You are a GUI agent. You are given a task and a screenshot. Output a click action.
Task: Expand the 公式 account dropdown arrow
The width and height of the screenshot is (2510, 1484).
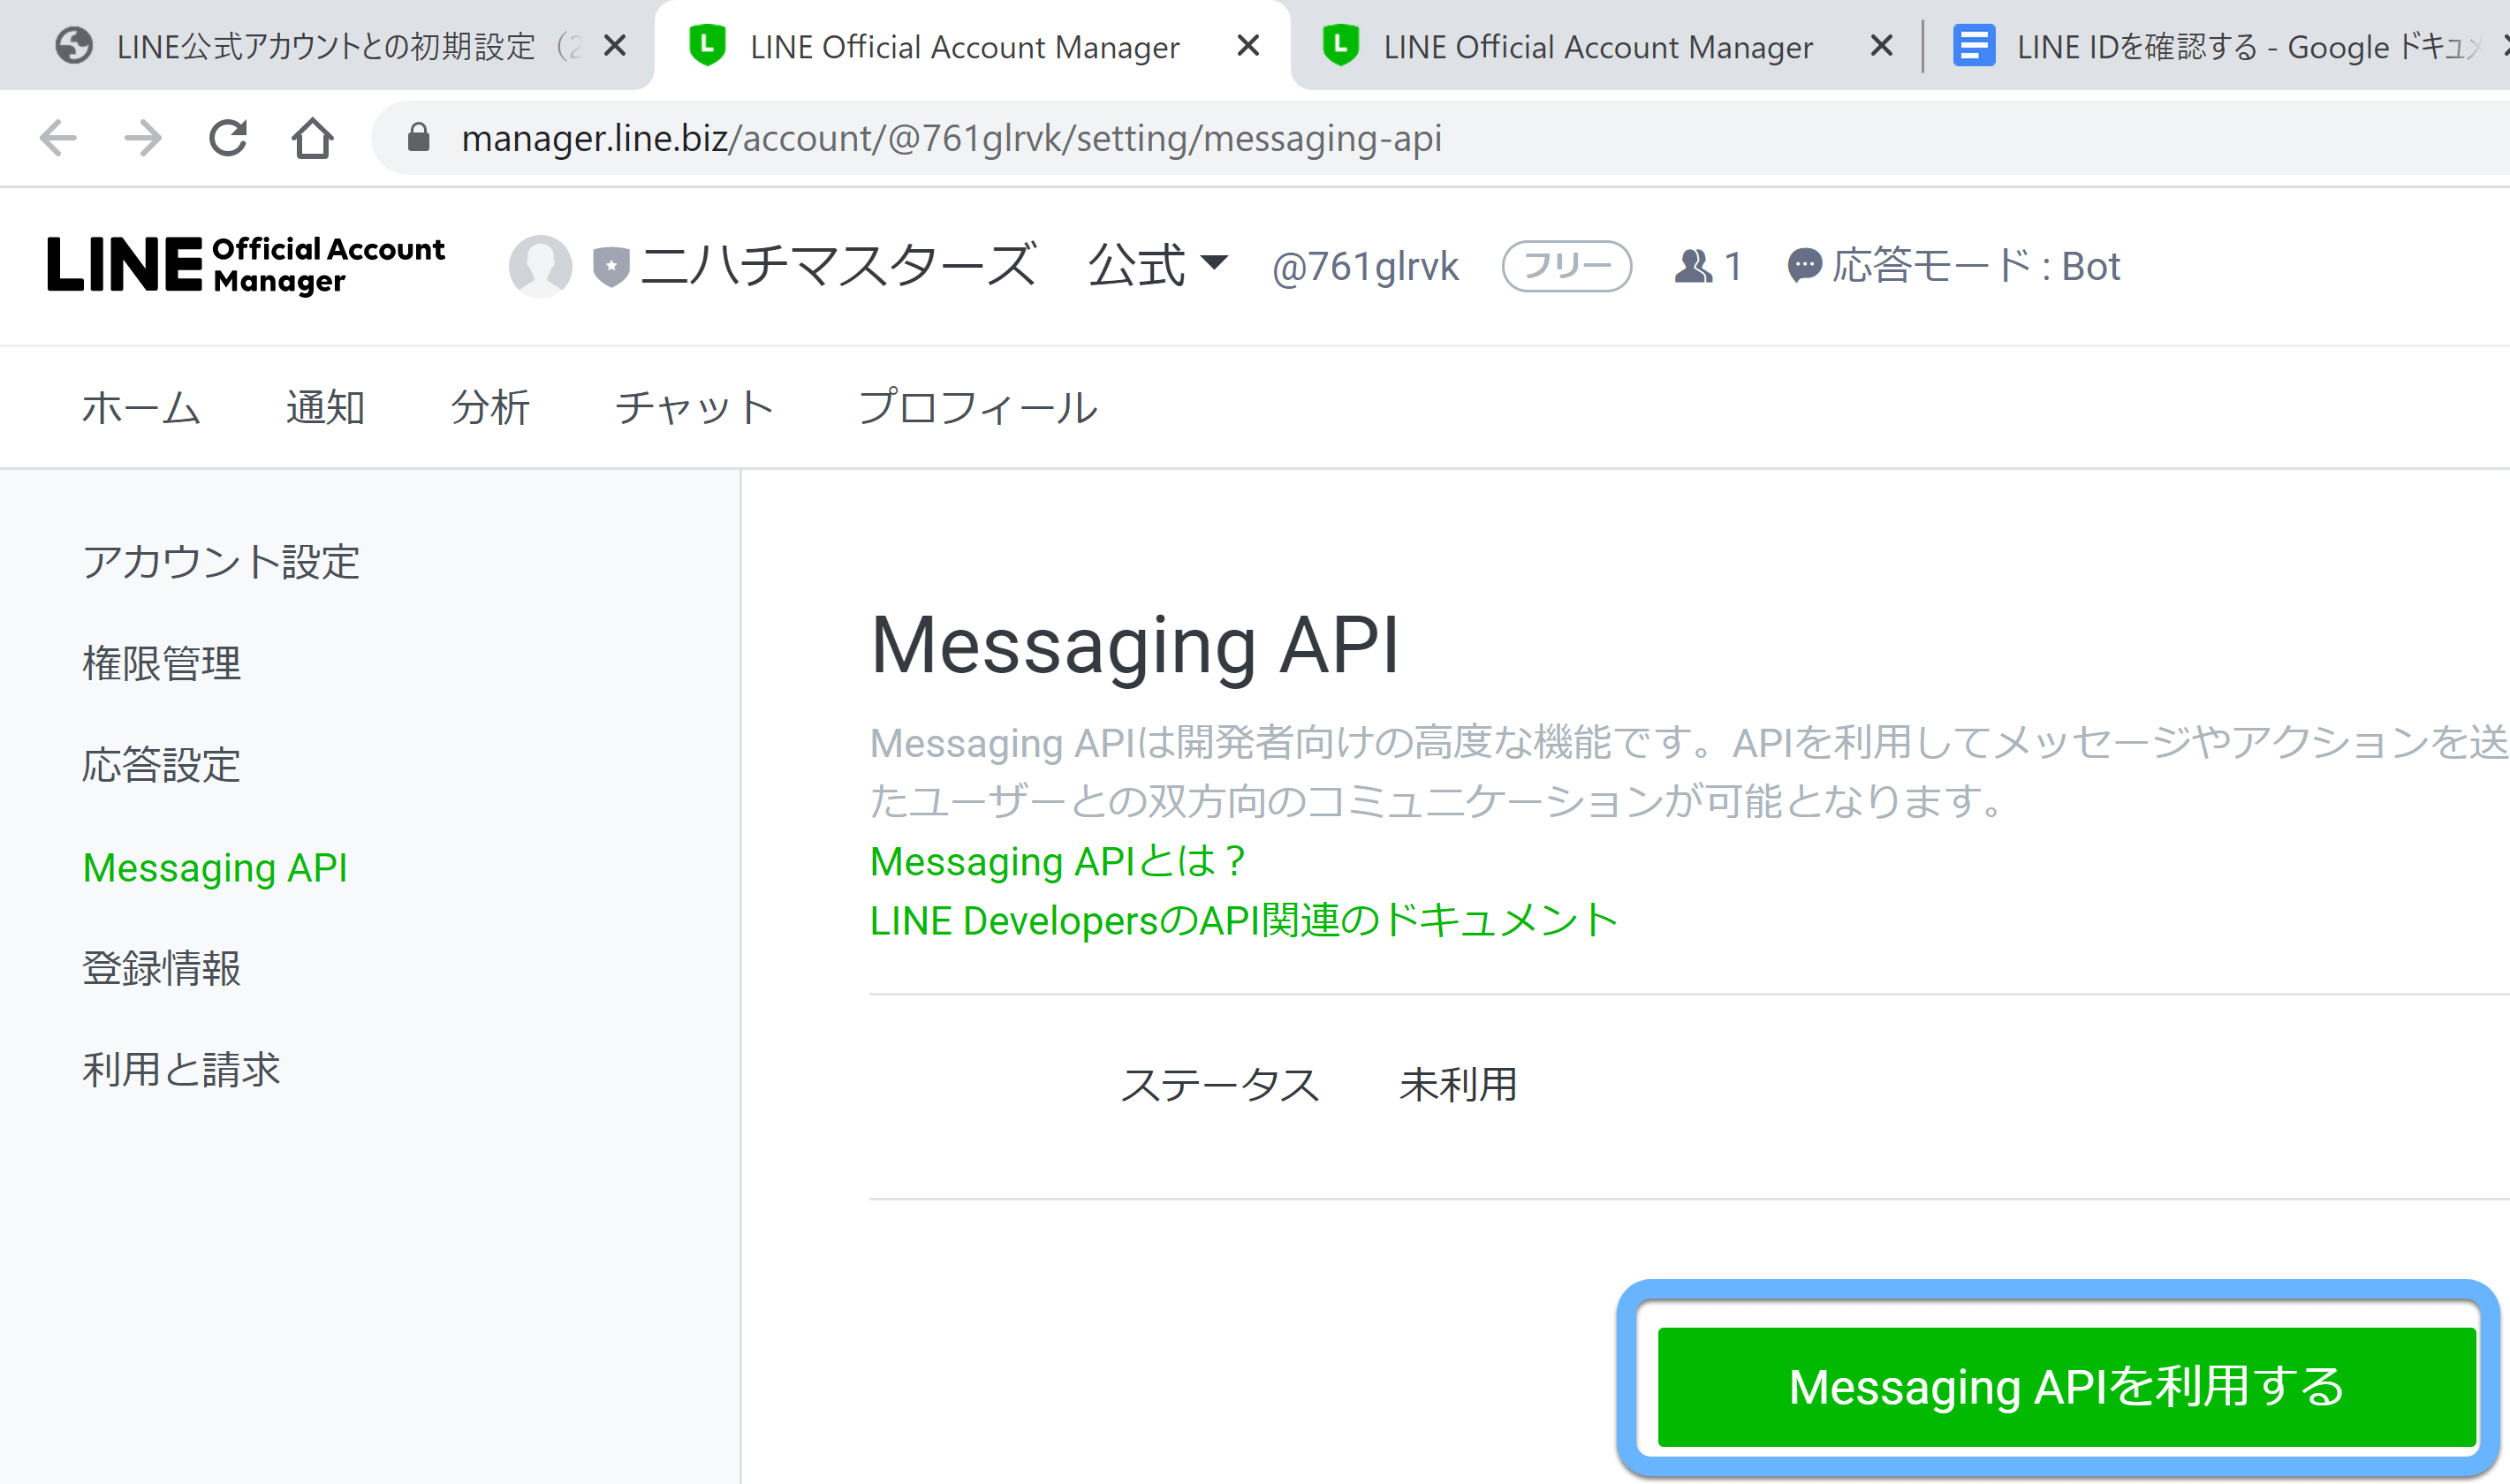(1214, 263)
